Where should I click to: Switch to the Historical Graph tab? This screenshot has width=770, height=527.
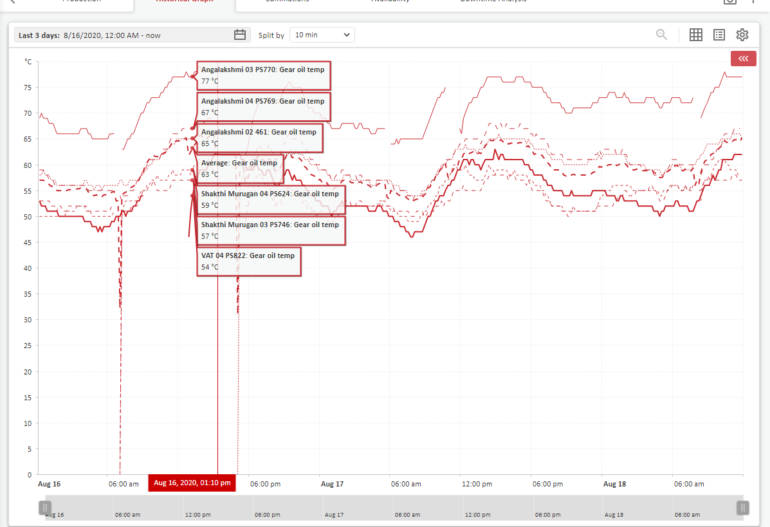[184, 3]
